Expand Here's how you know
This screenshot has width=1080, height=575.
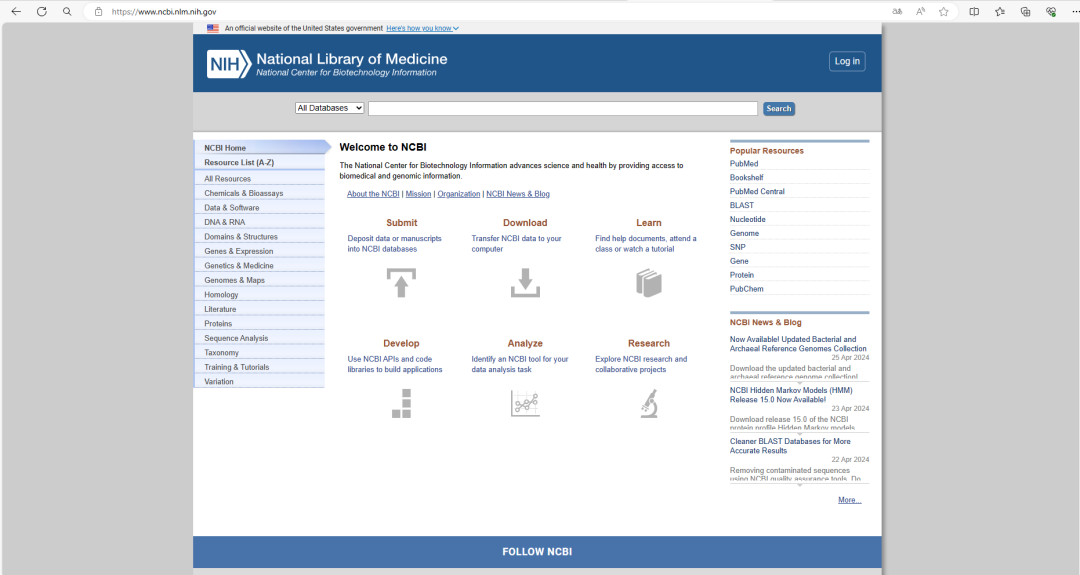coord(422,28)
